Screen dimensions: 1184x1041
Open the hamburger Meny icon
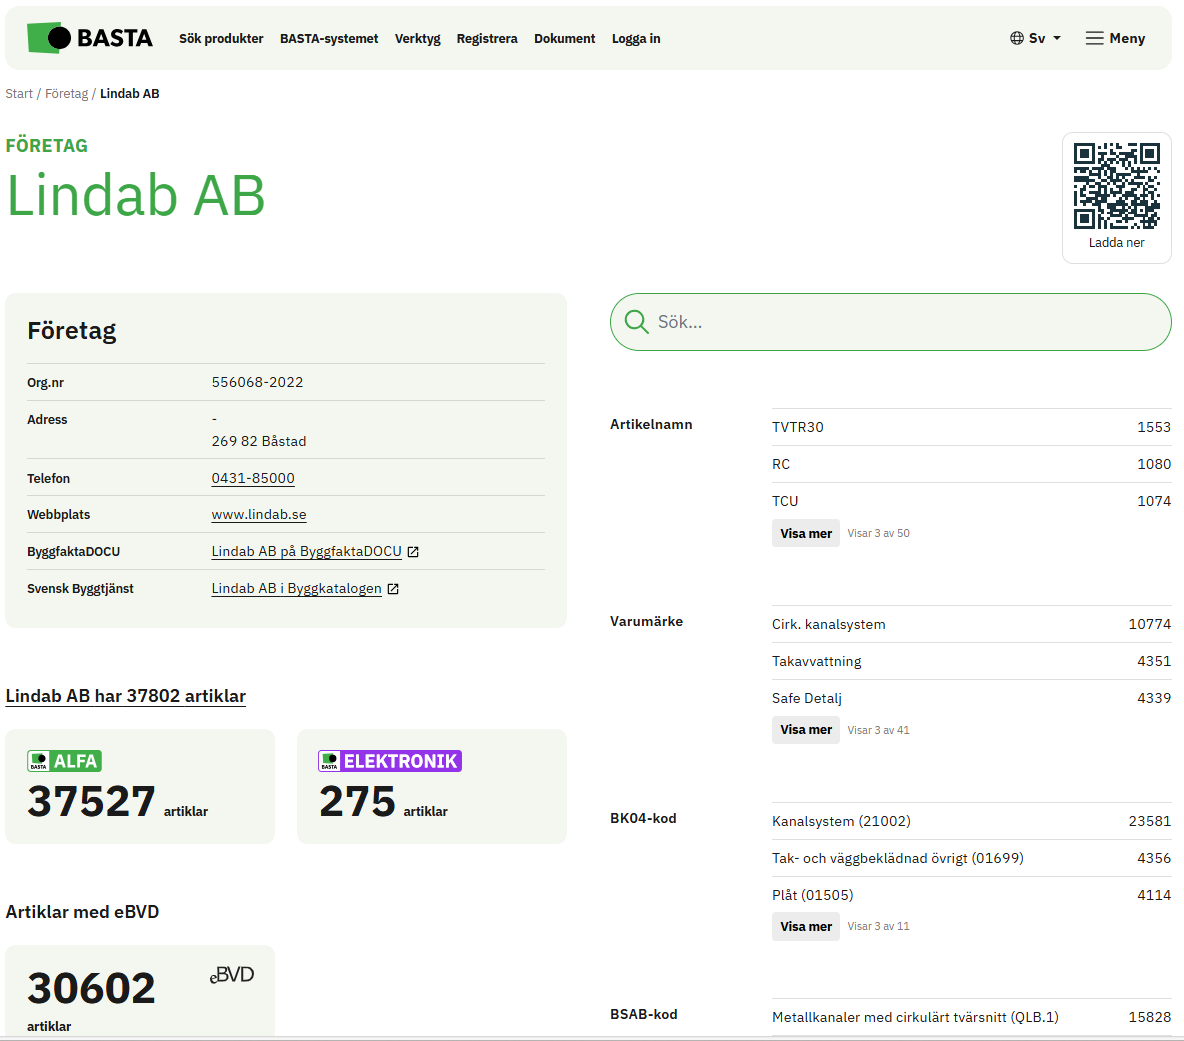point(1095,38)
